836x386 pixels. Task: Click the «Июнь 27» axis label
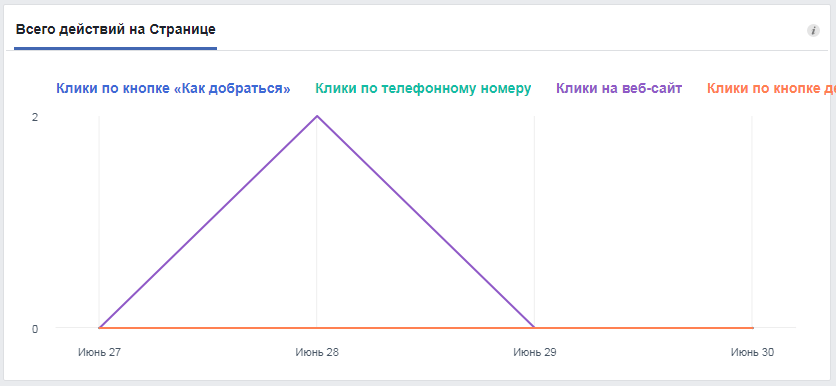click(x=100, y=352)
